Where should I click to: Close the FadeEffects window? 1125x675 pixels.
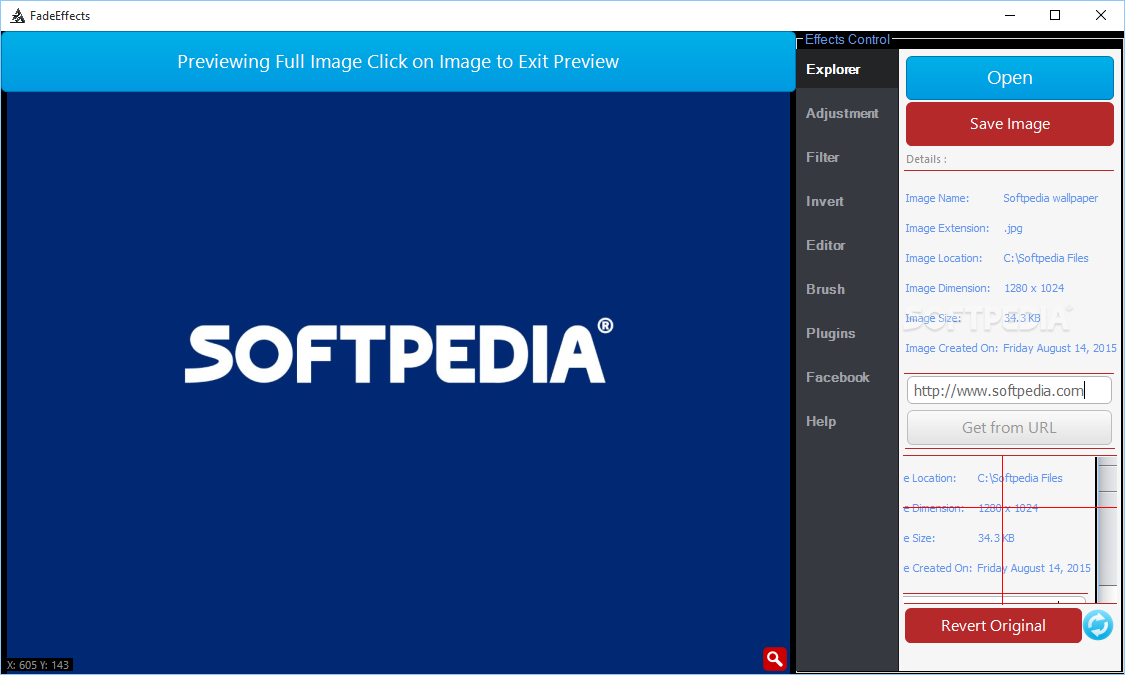pyautogui.click(x=1101, y=15)
